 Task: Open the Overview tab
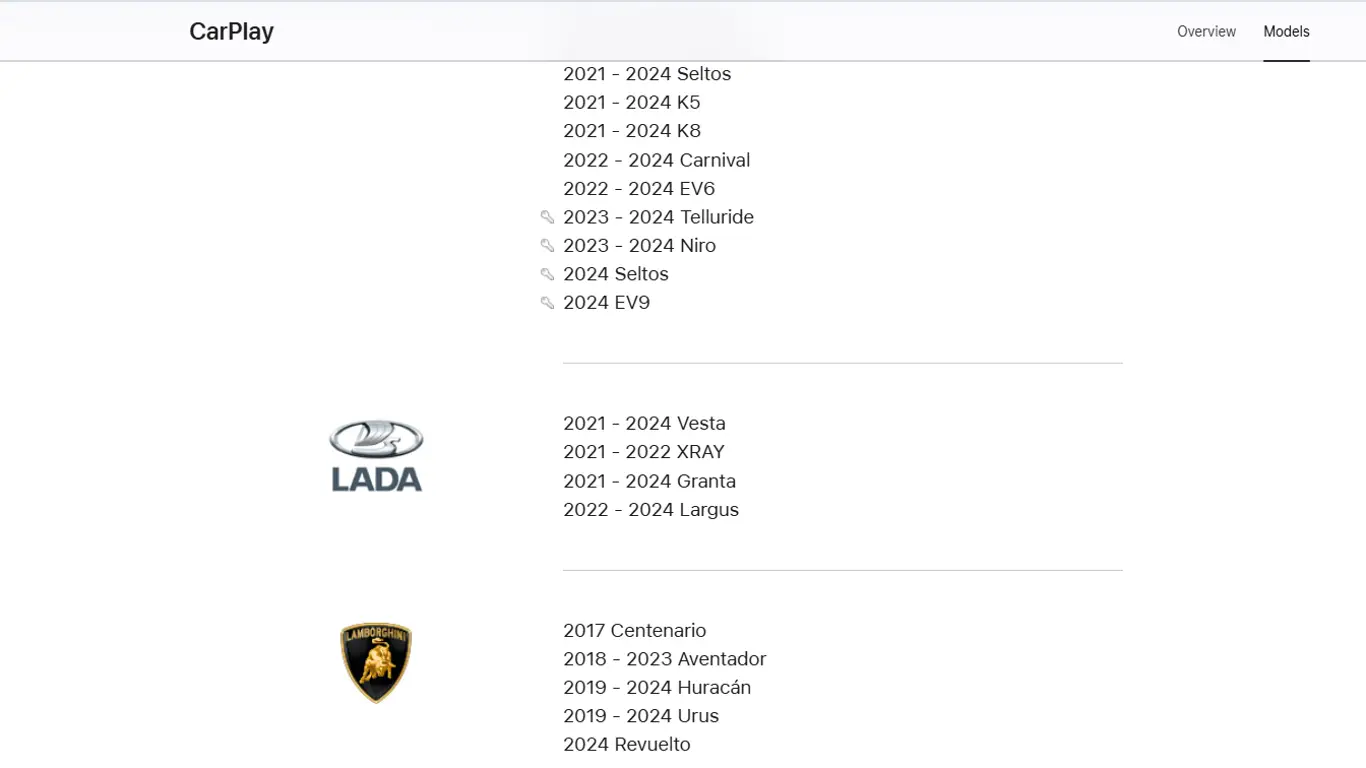[x=1206, y=32]
